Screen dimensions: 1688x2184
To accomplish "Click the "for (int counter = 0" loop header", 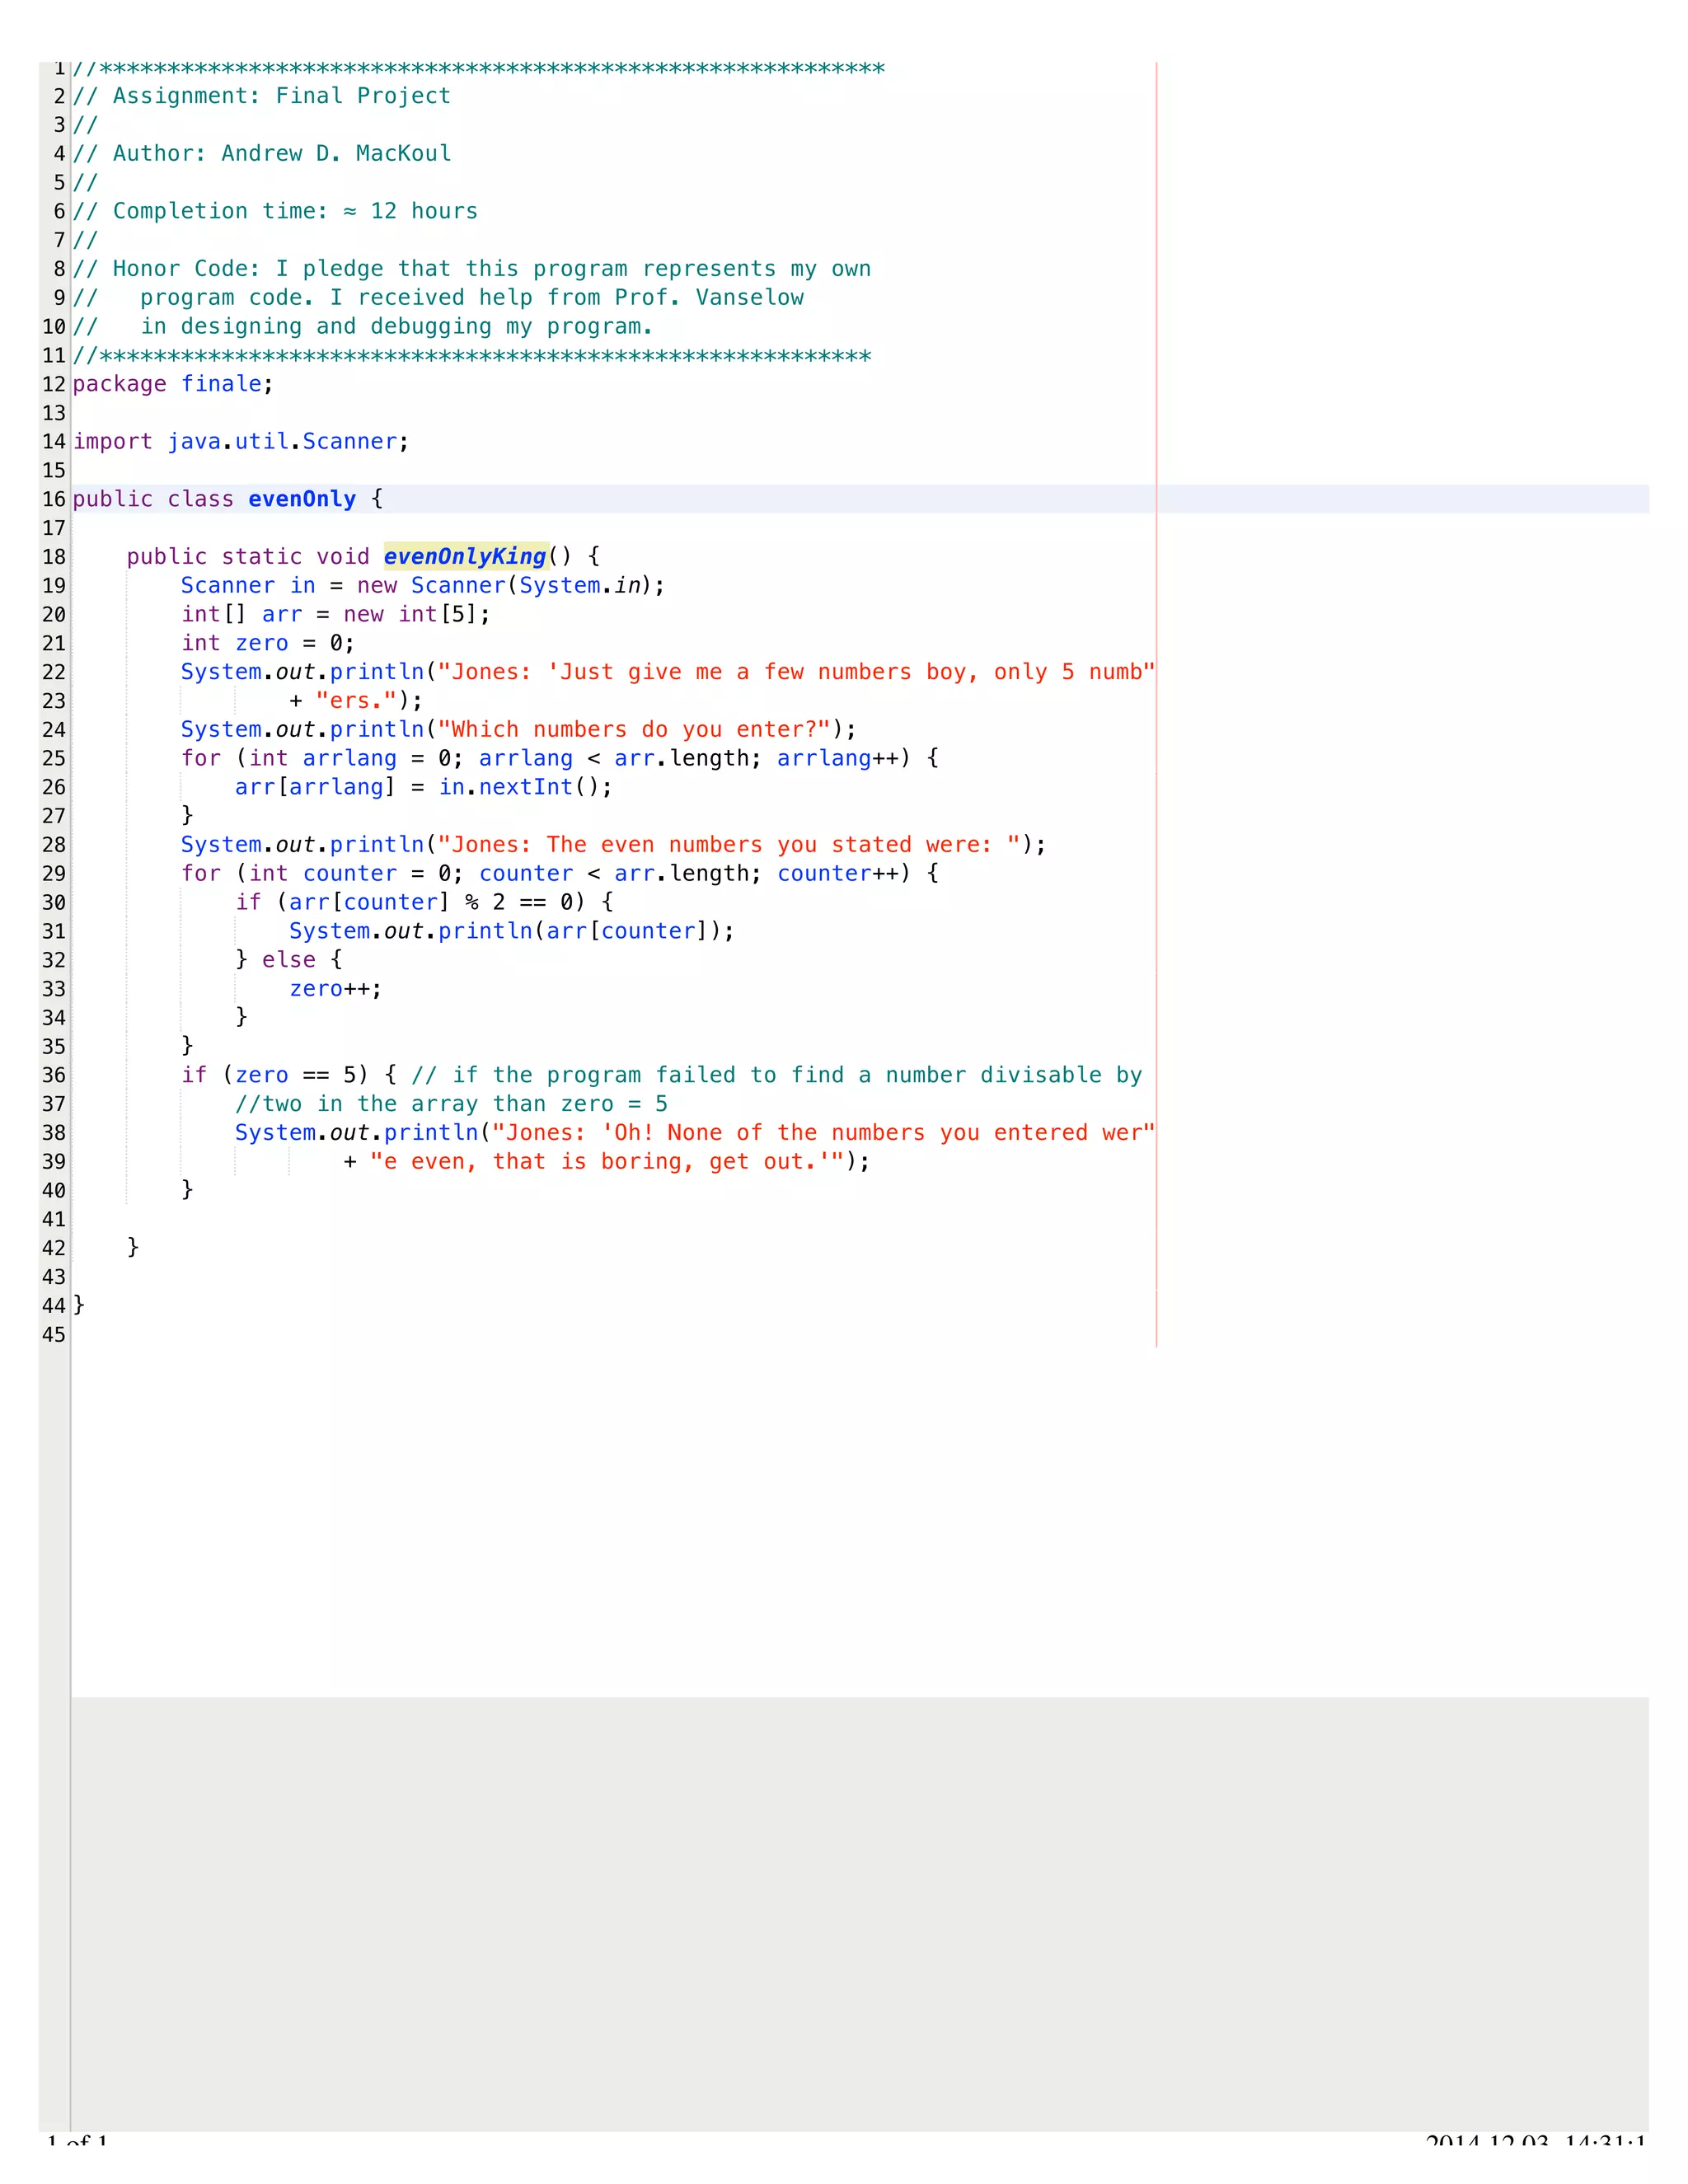I will click(560, 874).
